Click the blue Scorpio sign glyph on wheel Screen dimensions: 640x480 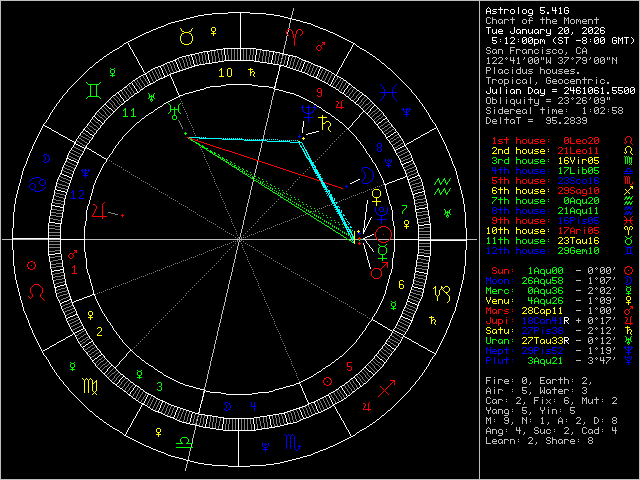coord(293,442)
